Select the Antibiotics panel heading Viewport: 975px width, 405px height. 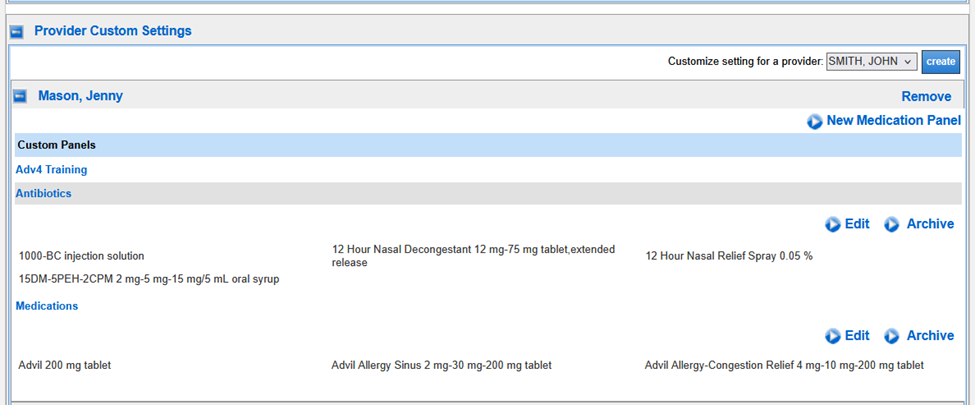pyautogui.click(x=43, y=194)
